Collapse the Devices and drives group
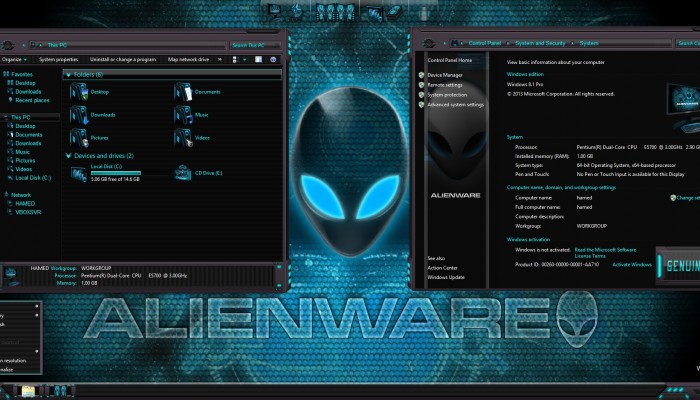This screenshot has height=400, width=700. [68, 156]
